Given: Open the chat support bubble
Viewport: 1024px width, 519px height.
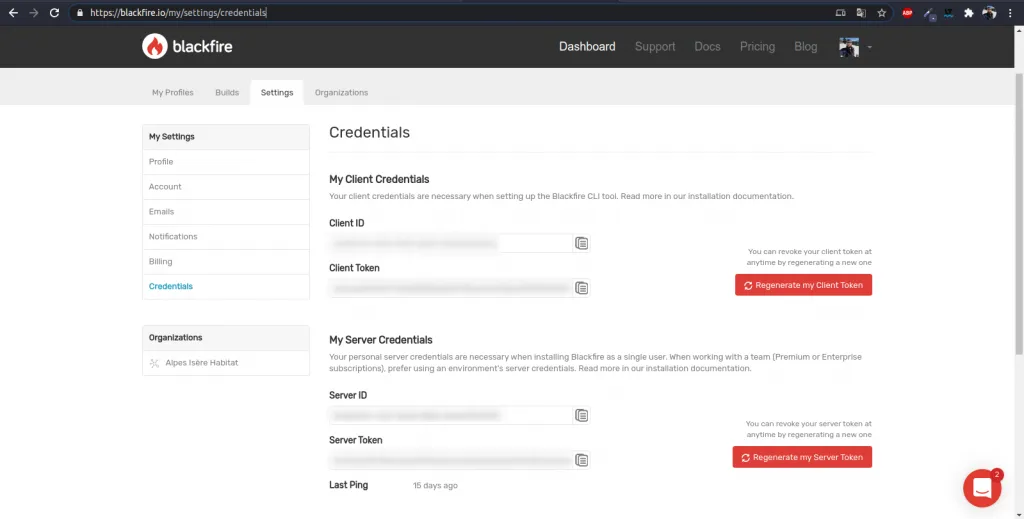Looking at the screenshot, I should coord(982,487).
